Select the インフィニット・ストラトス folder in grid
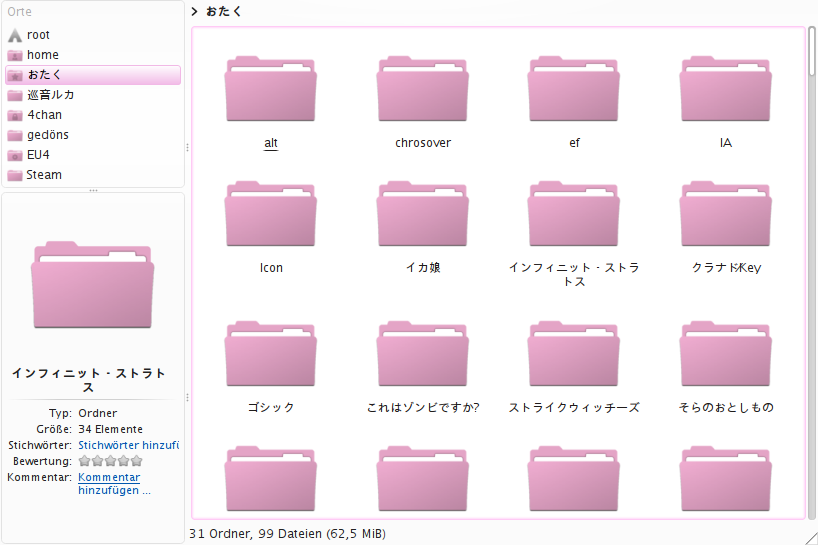Screen dimensions: 818x545 [574, 214]
